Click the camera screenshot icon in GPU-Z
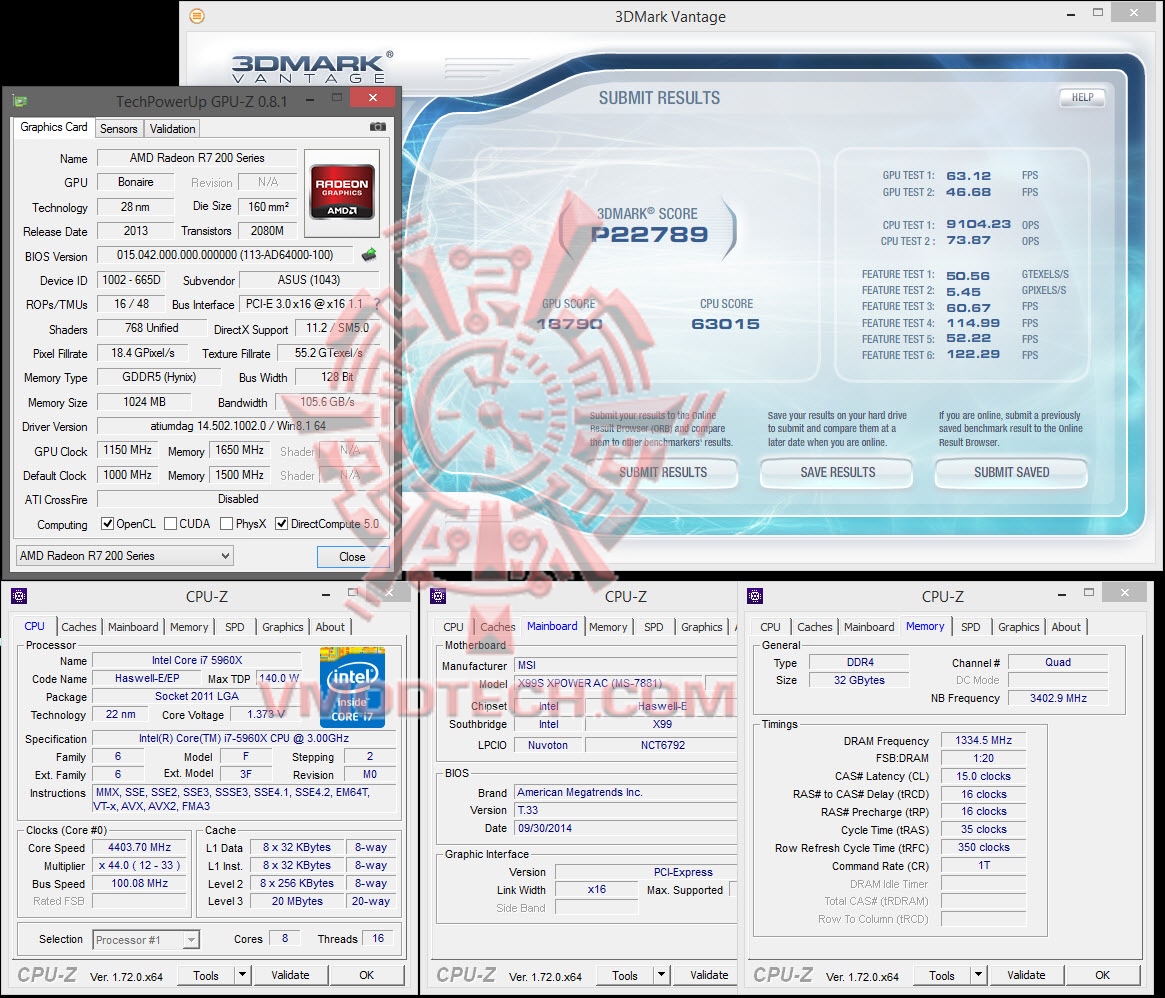1165x998 pixels. click(x=378, y=127)
